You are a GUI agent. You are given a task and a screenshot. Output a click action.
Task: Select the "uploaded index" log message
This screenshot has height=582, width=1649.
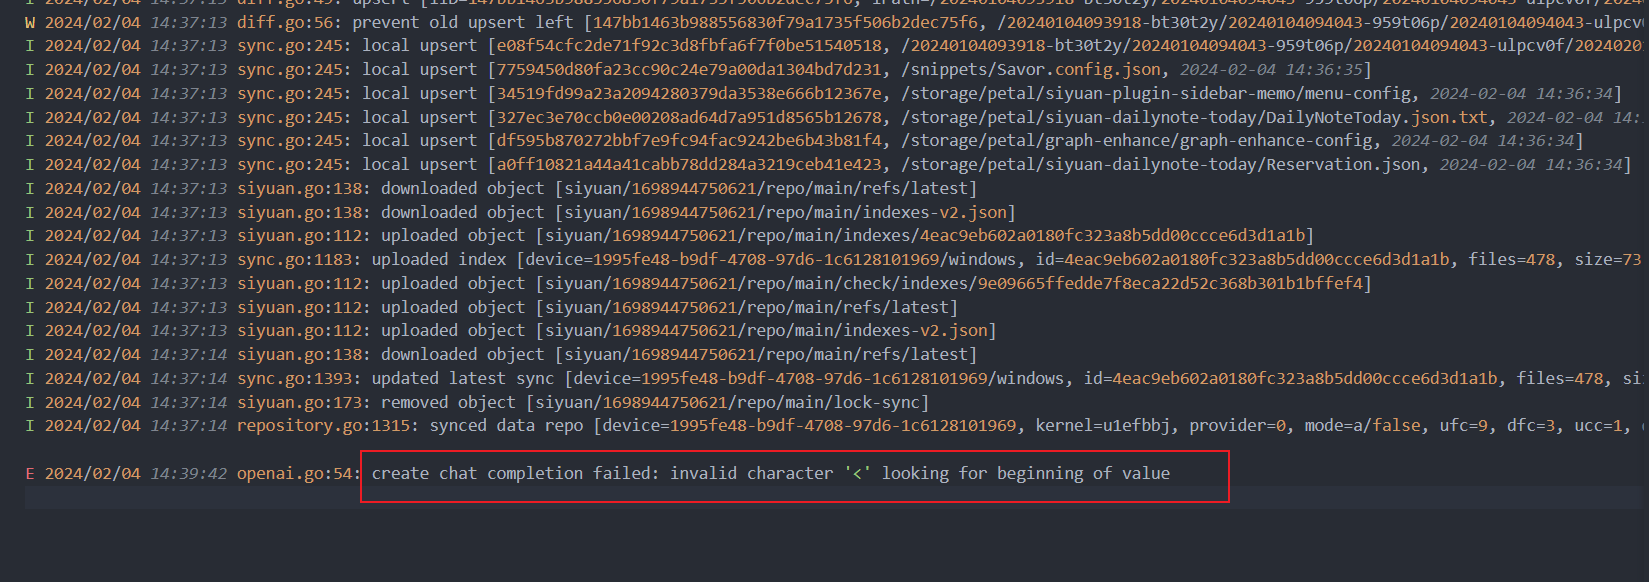439,259
